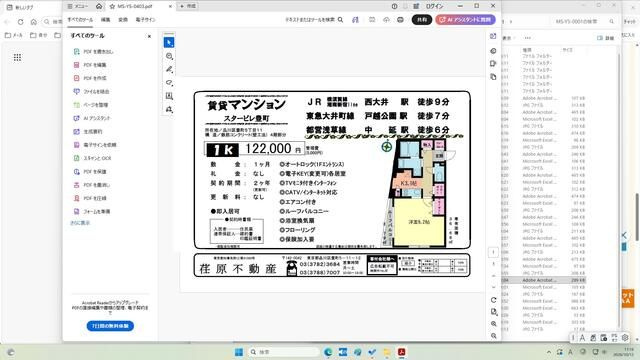Screen dimensions: 640x360
Task: Switch to '編集' tab
Action: click(105, 20)
